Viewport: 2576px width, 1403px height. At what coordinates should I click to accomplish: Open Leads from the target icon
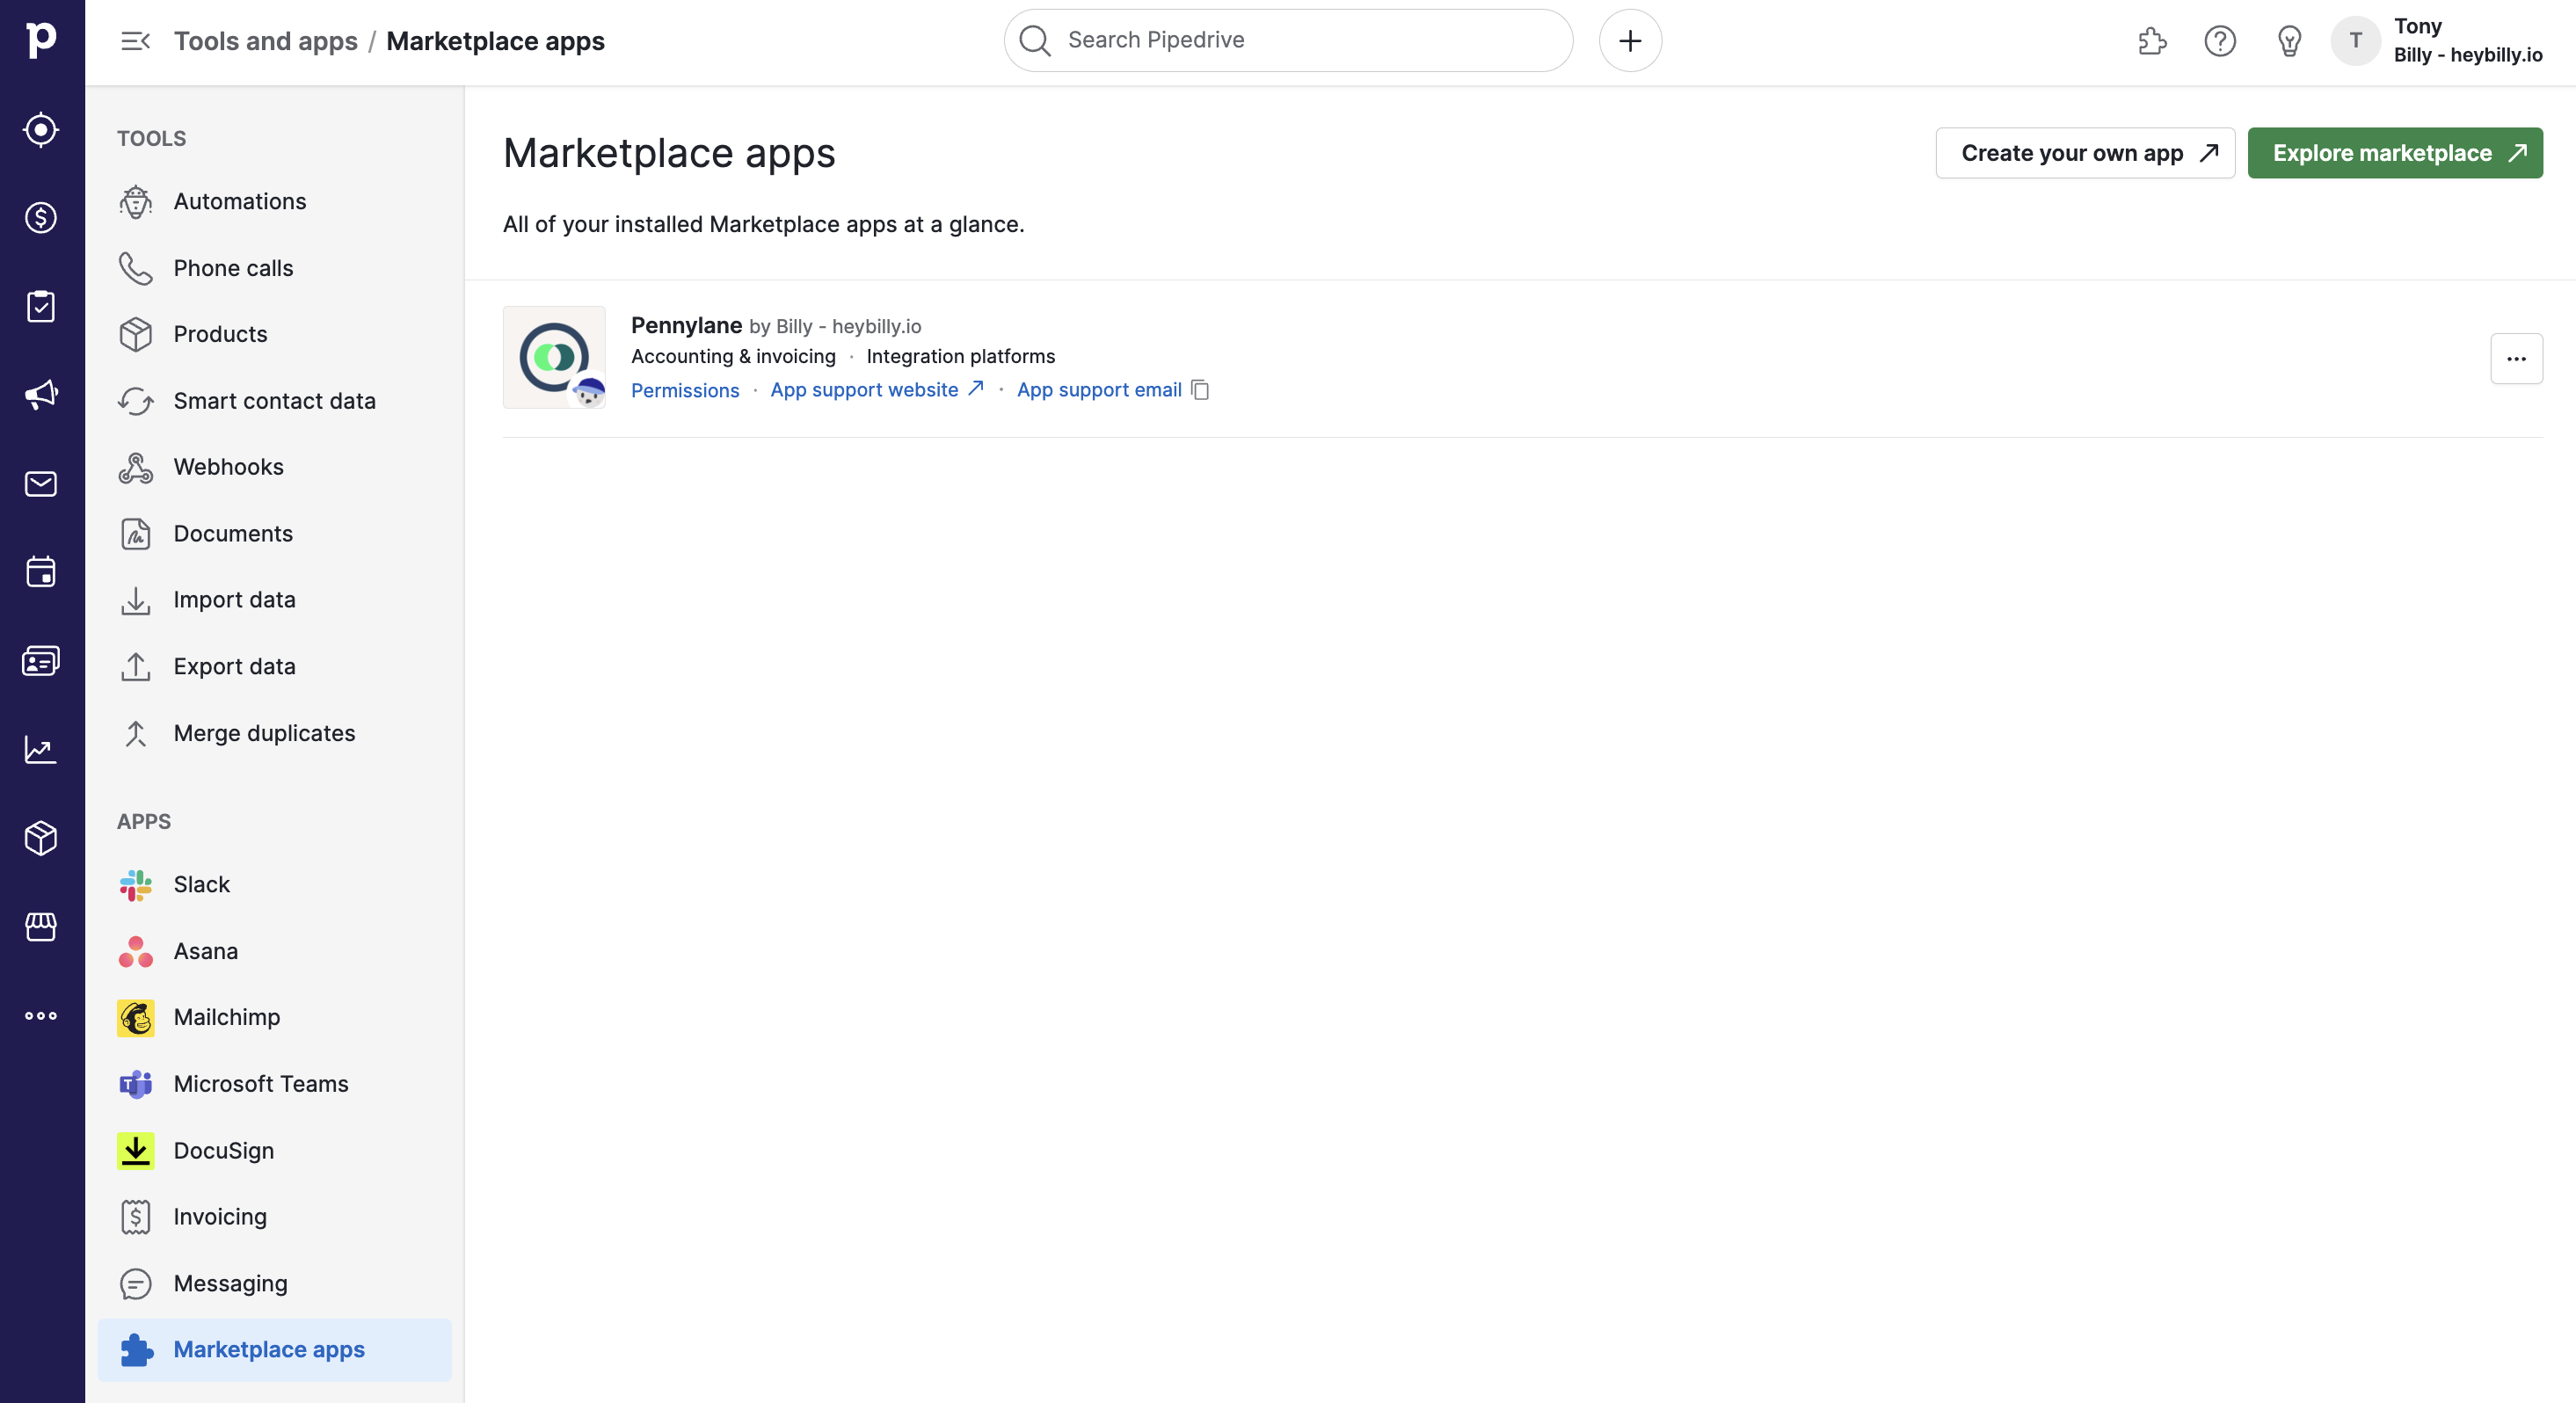(x=41, y=129)
